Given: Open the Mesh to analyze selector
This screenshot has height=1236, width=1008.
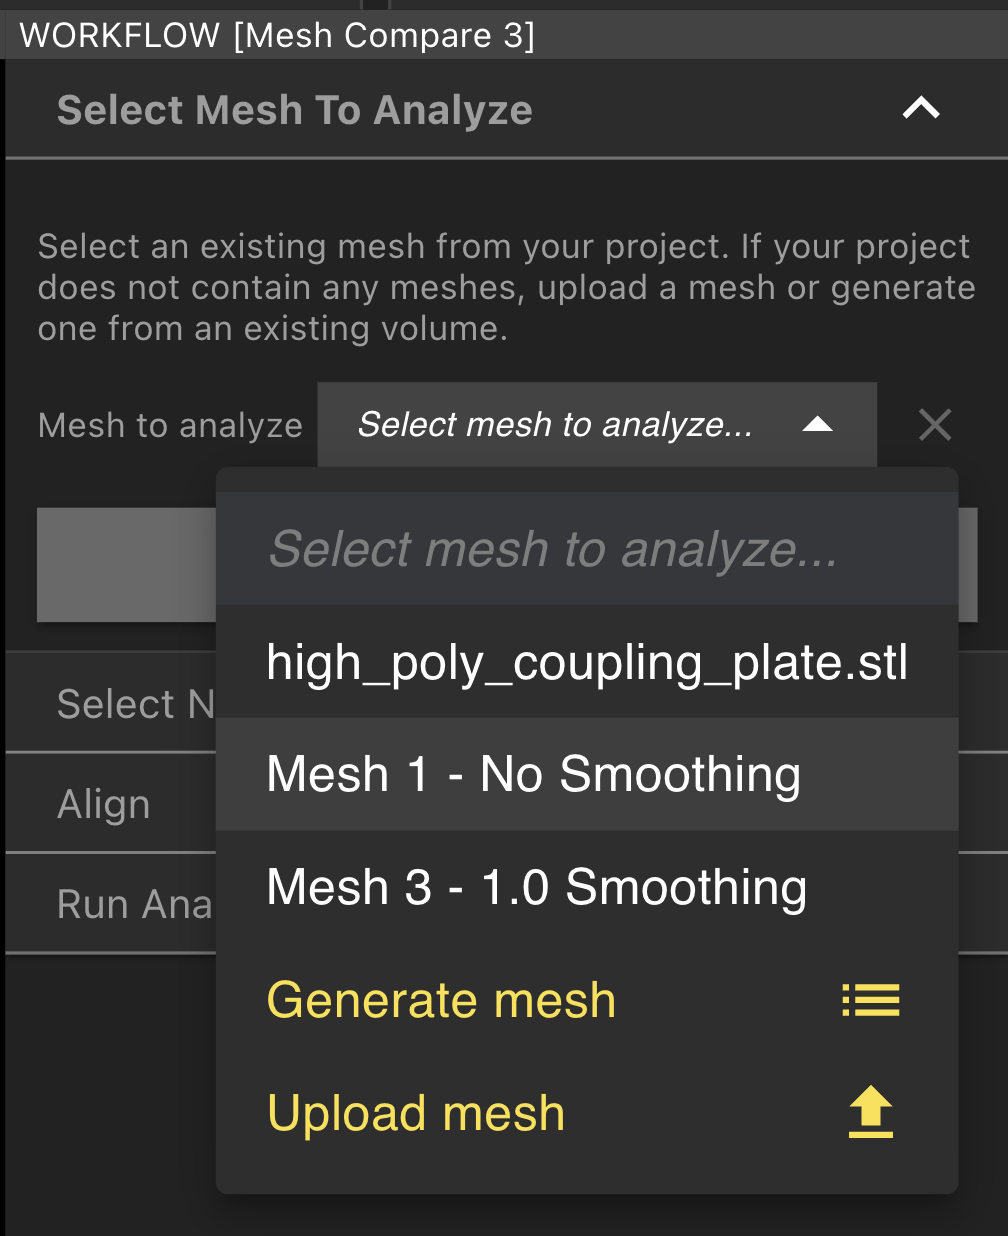Looking at the screenshot, I should coord(596,425).
